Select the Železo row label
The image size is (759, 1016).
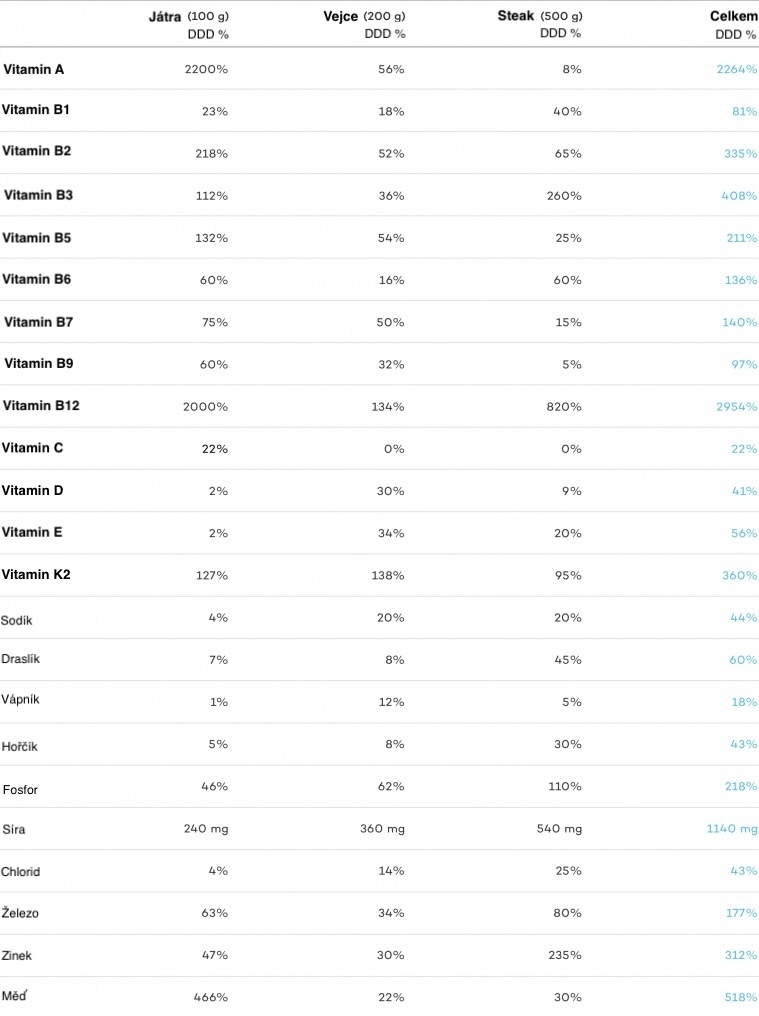tap(20, 912)
